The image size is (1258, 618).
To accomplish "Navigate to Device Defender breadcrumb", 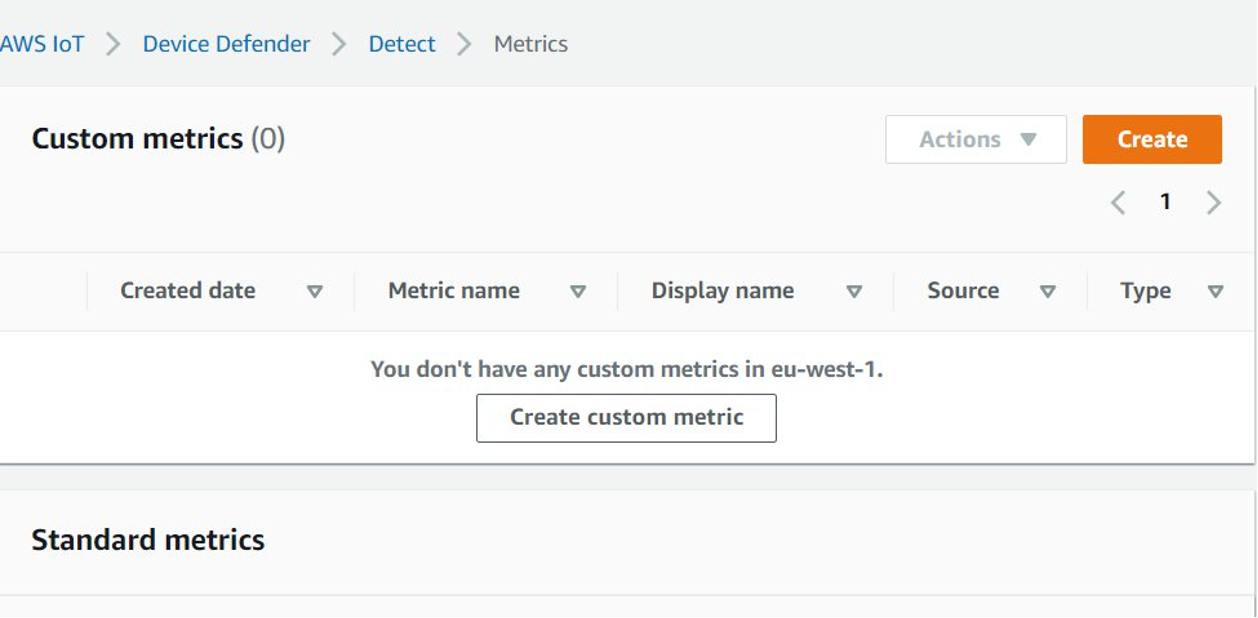I will 226,44.
